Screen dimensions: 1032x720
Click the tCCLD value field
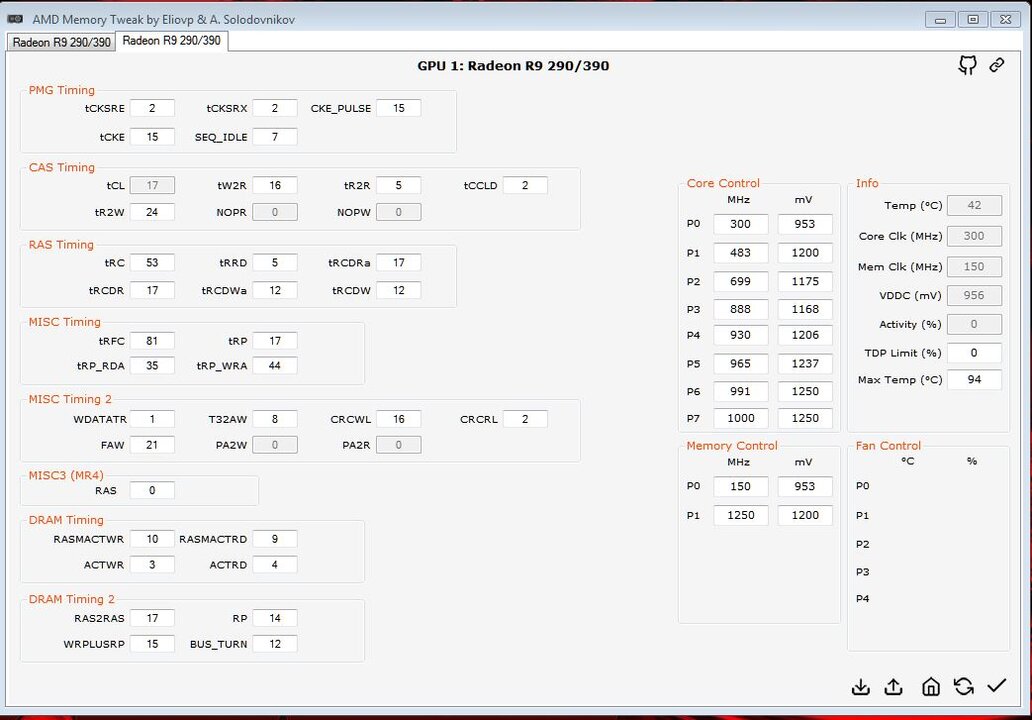coord(525,186)
